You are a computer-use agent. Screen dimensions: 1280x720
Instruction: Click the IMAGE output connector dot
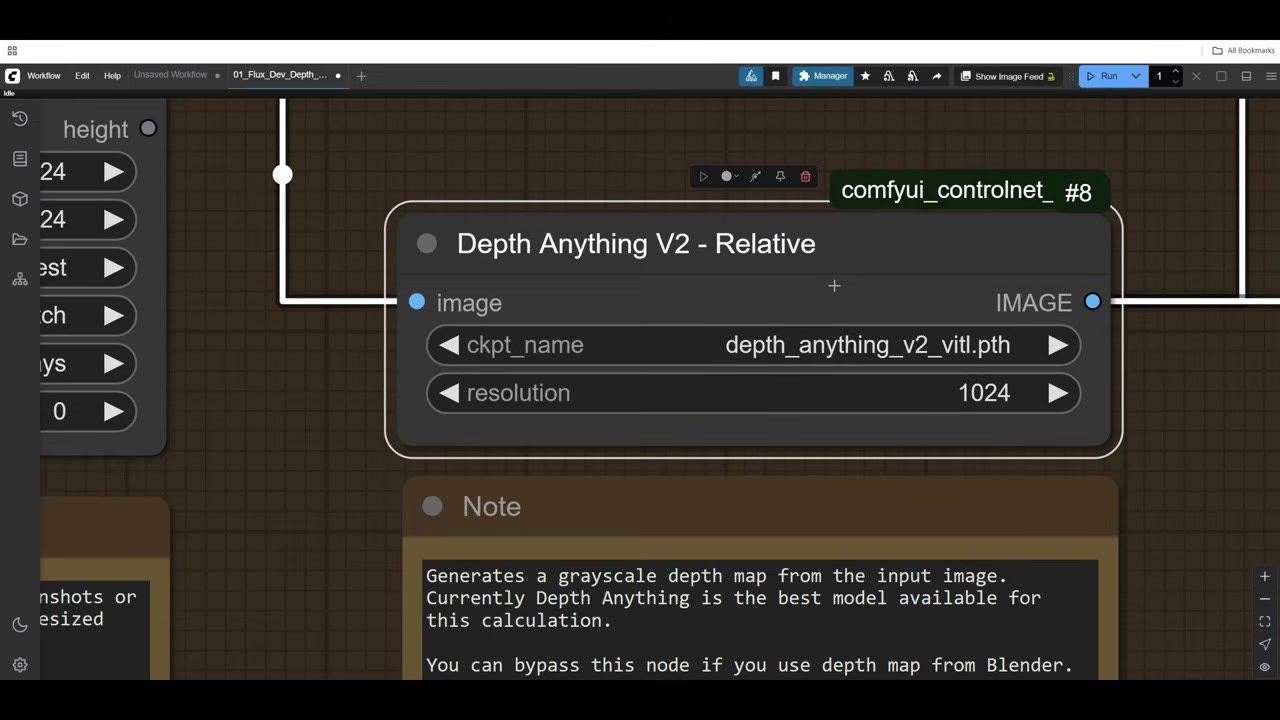coord(1092,302)
